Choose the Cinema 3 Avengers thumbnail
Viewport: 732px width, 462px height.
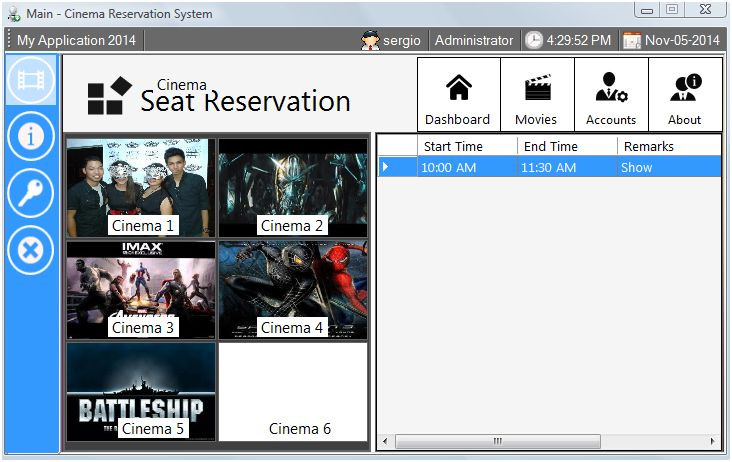(x=141, y=290)
